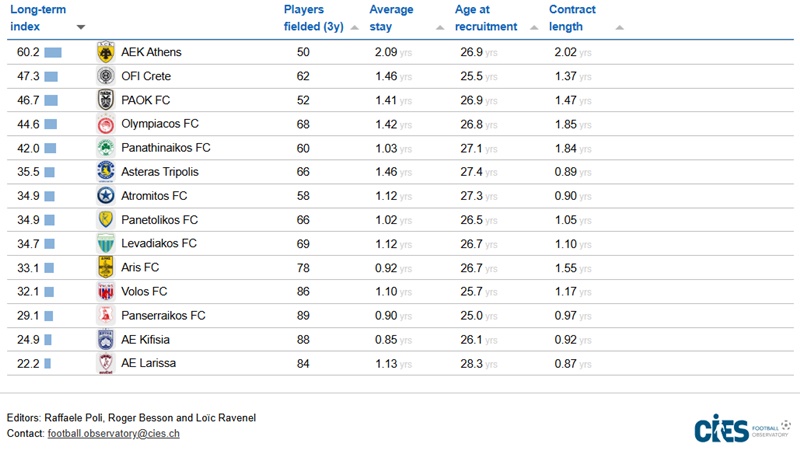Viewport: 800px width, 450px height.
Task: Select the Volos FC team name
Action: [x=144, y=291]
